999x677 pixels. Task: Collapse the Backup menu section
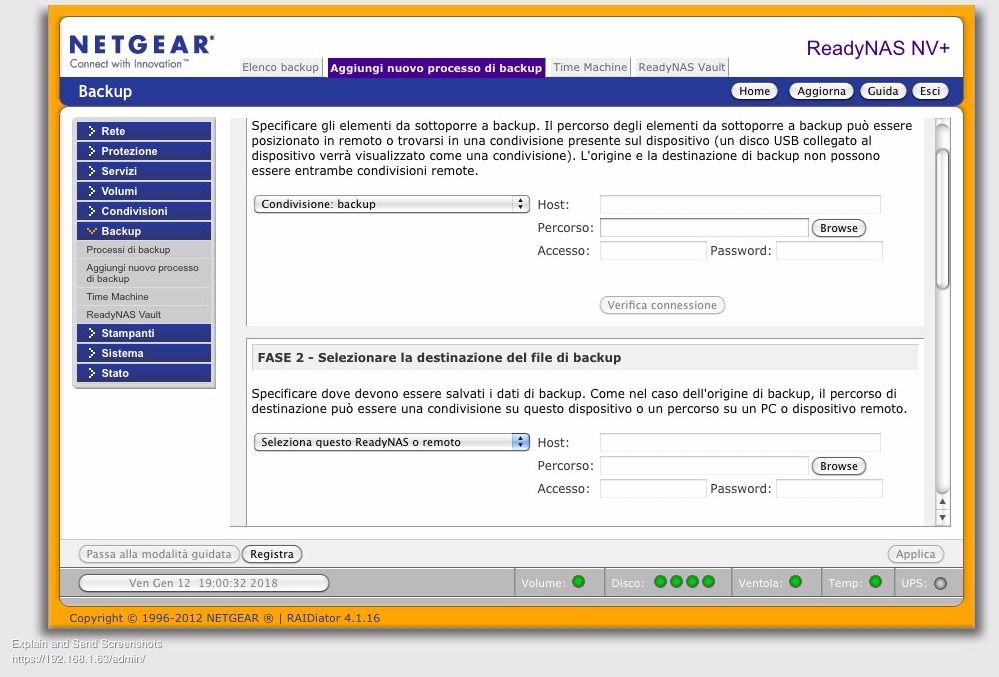click(144, 231)
